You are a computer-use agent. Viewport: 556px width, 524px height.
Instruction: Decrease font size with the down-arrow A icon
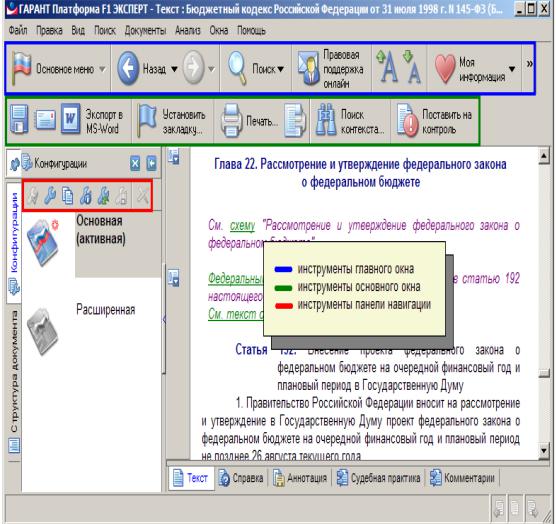[412, 68]
